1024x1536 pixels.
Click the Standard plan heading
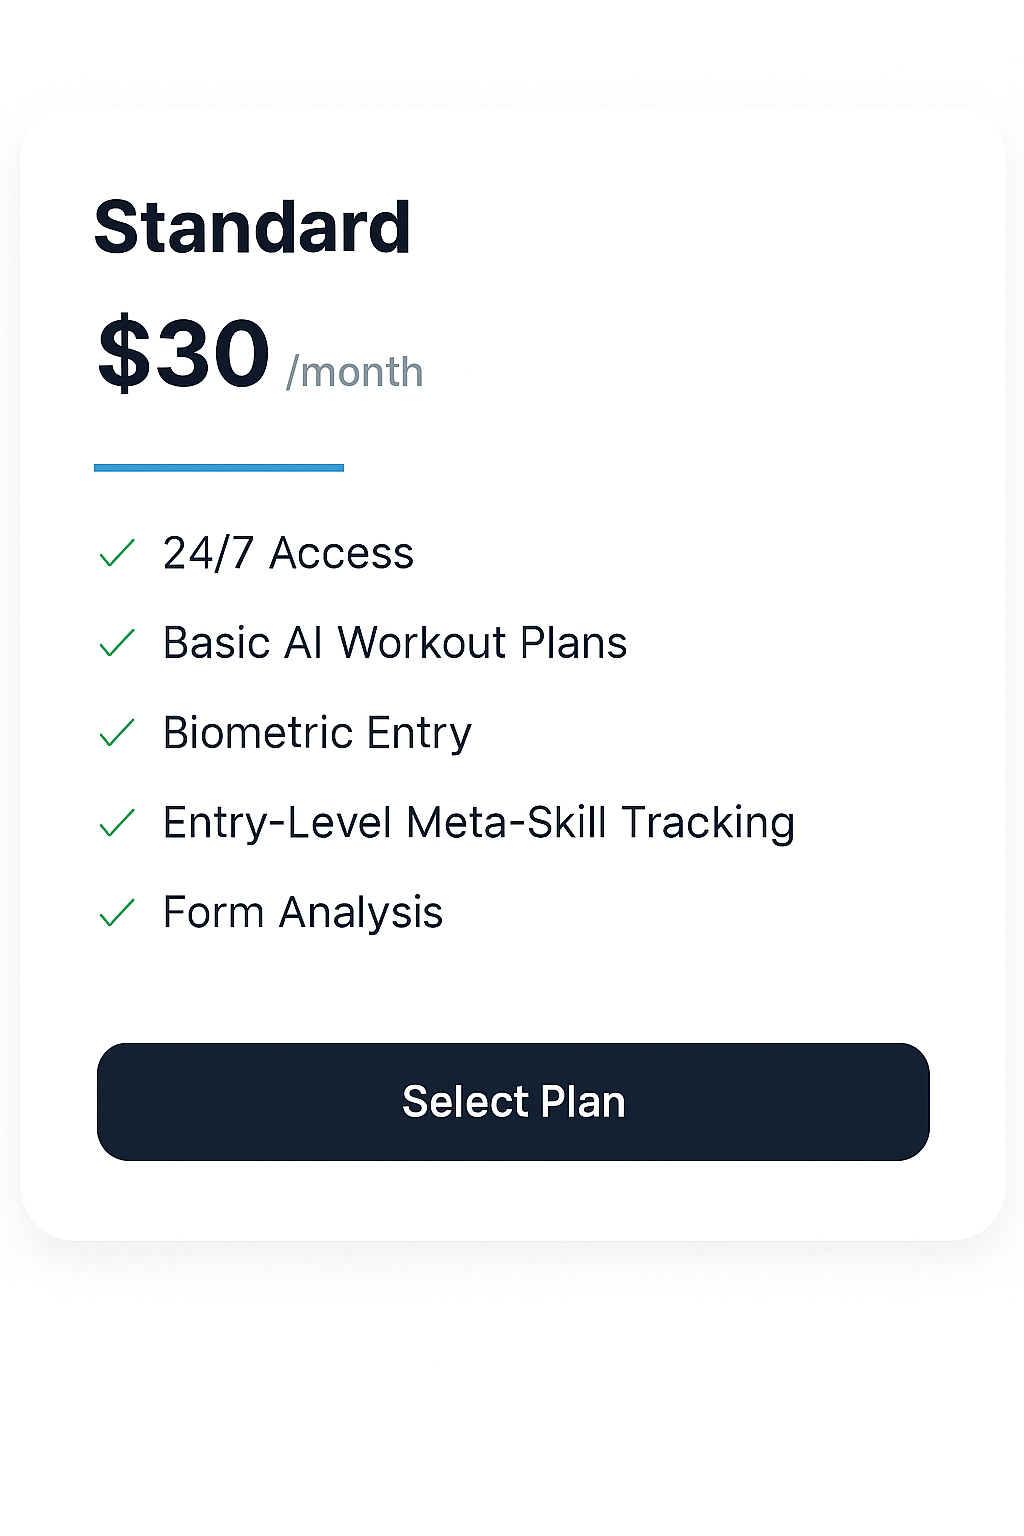coord(252,228)
